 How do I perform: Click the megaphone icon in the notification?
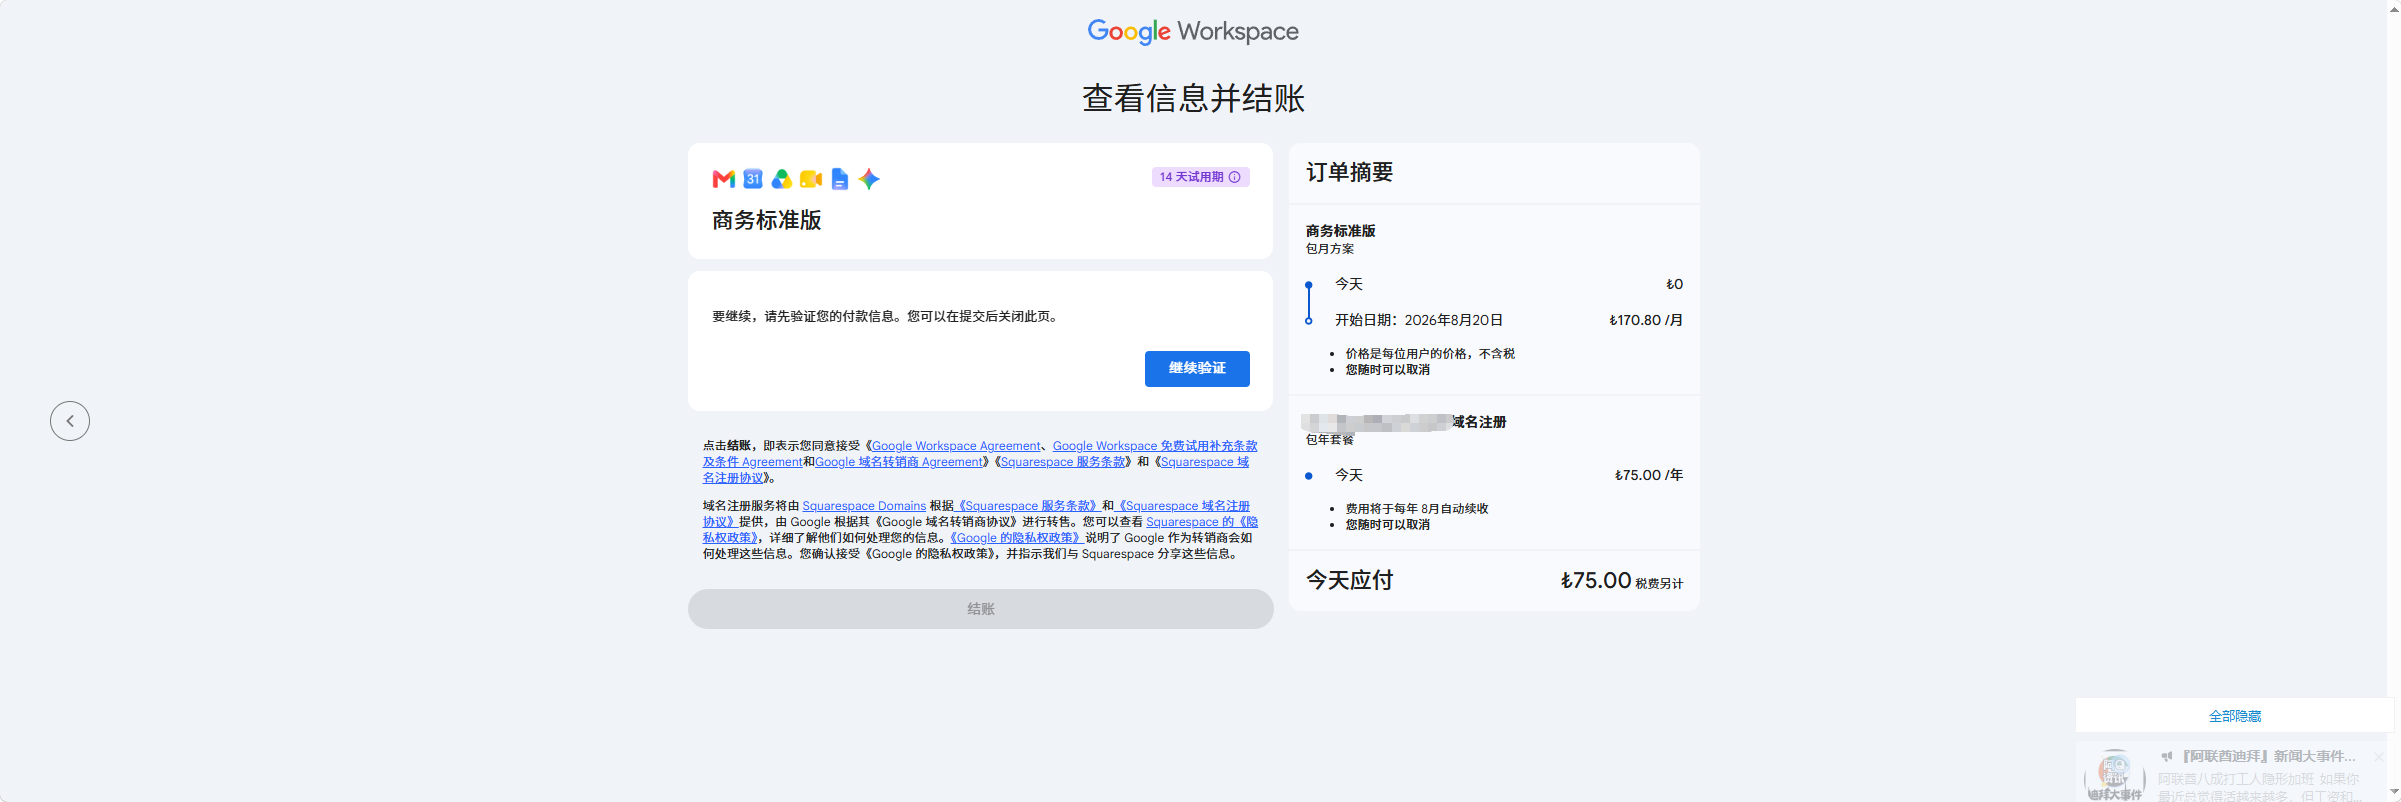(2167, 757)
